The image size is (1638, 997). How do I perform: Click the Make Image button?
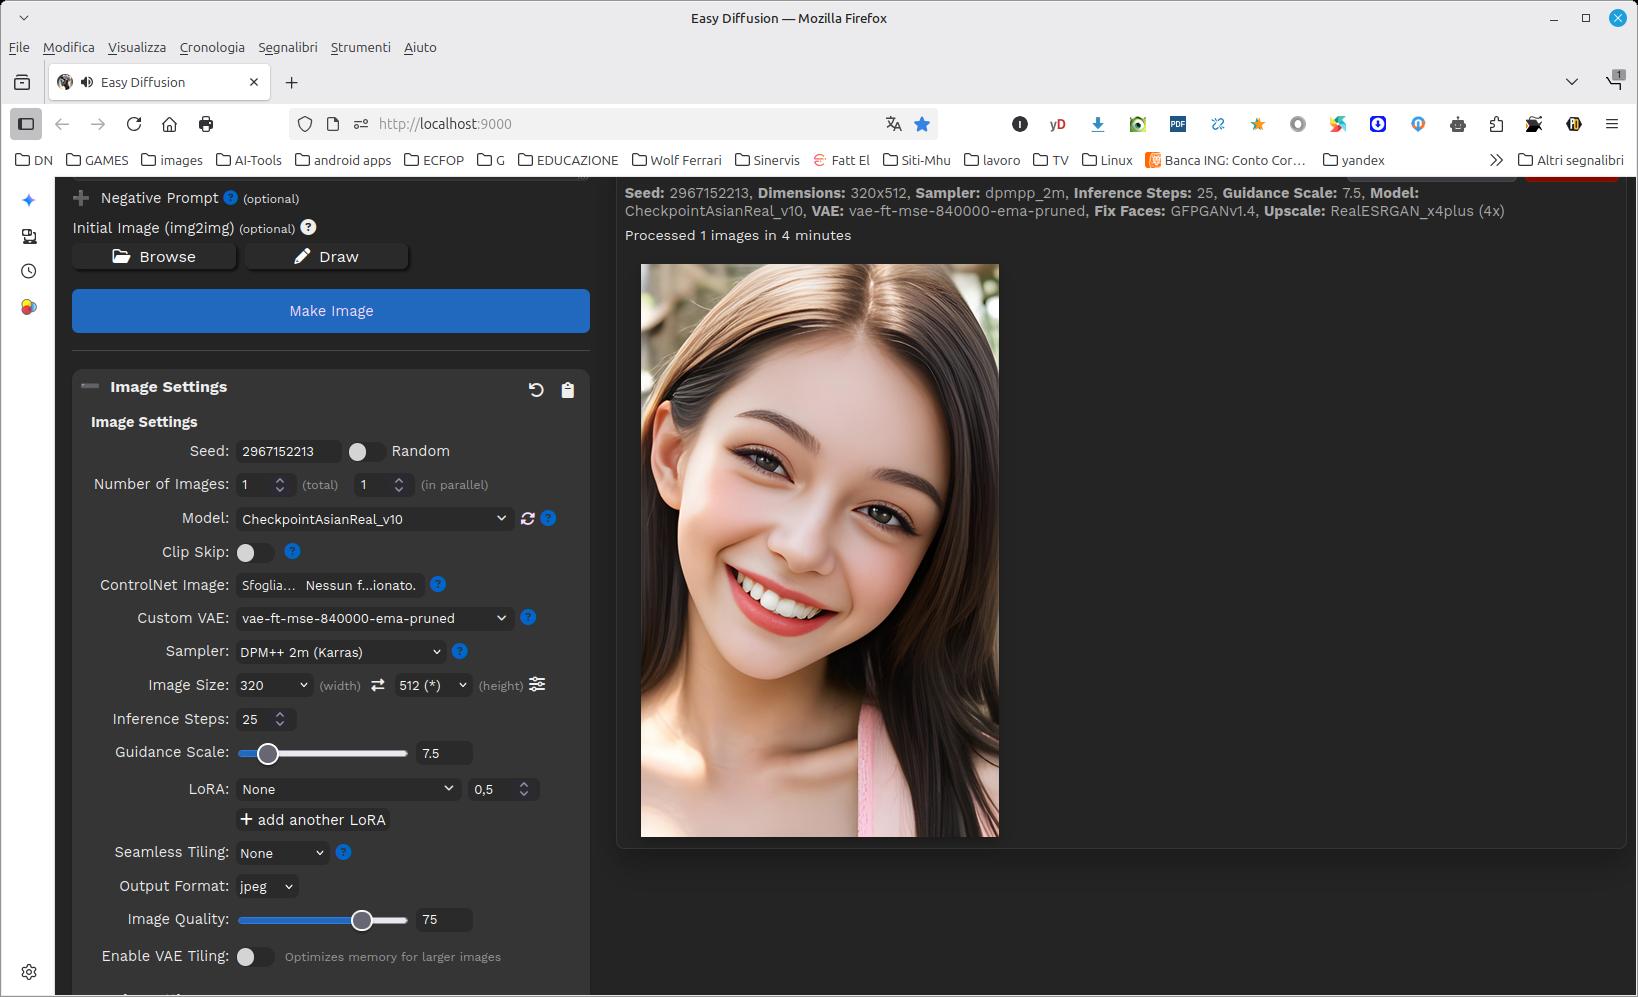(331, 311)
